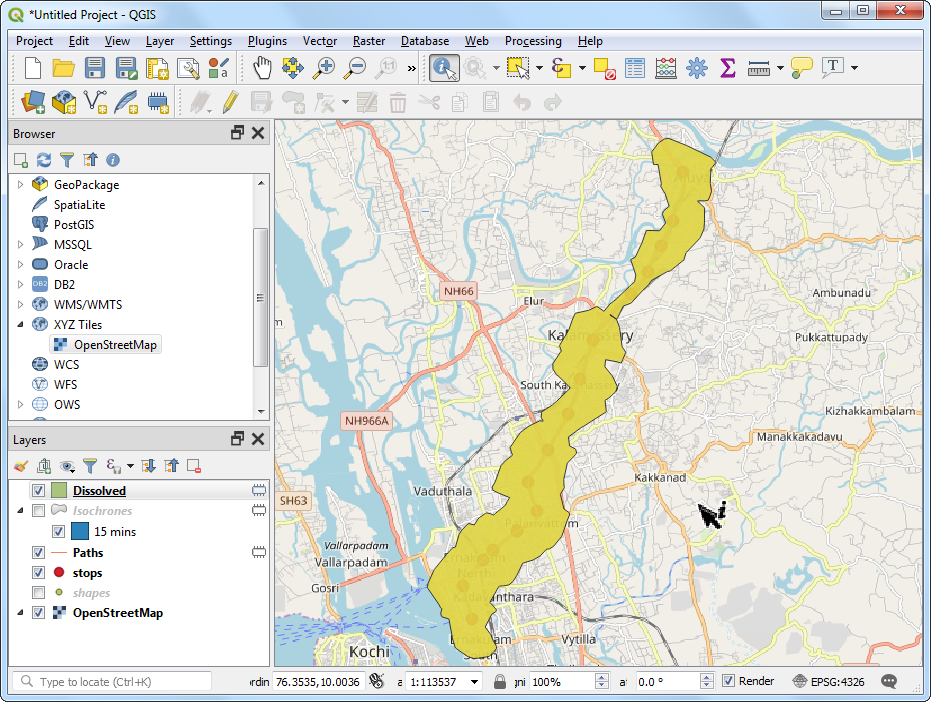
Task: Click the Zoom In magnifier tool
Action: [324, 68]
